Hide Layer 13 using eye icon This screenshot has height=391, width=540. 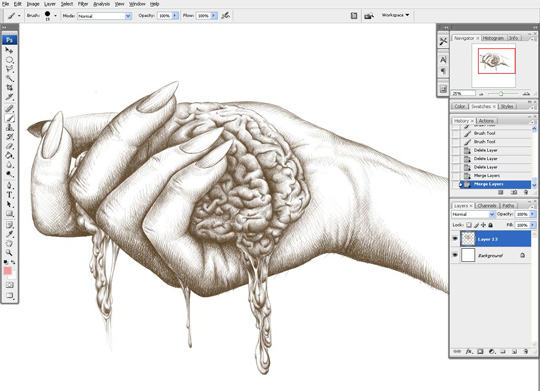pos(455,239)
